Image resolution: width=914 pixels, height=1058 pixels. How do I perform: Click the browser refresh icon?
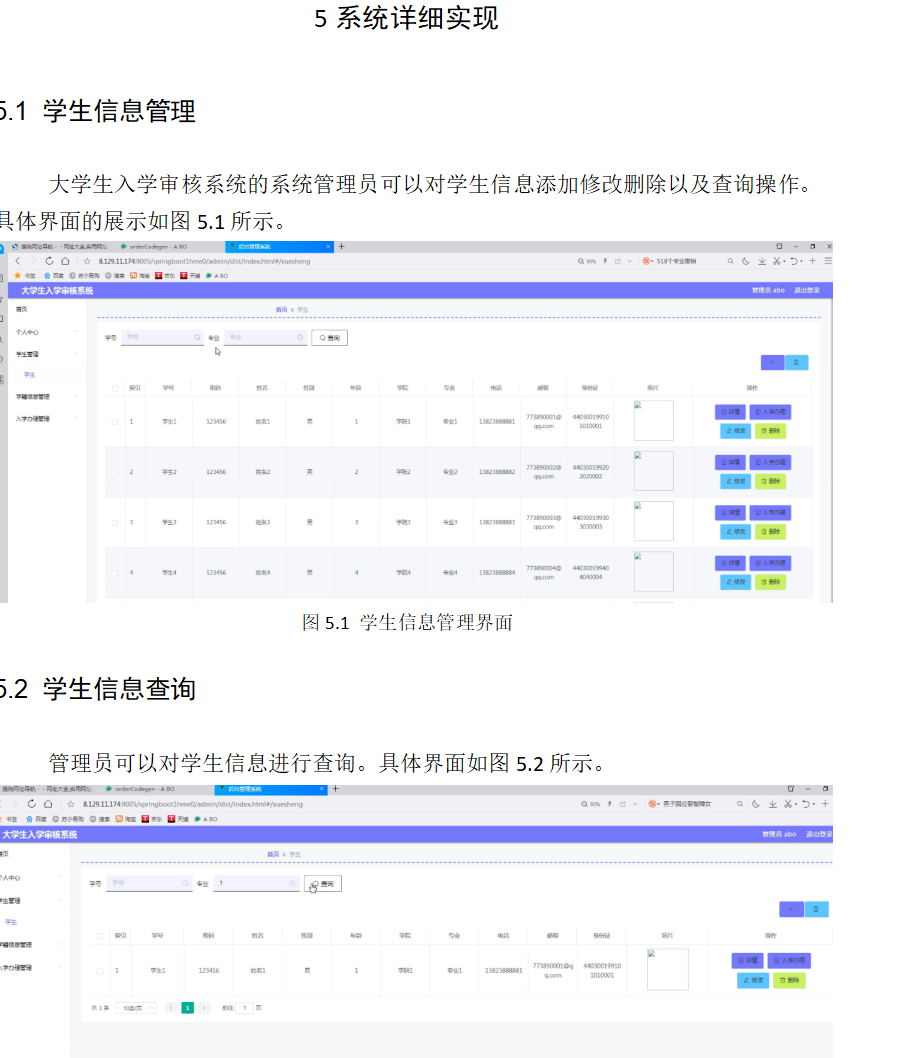point(49,260)
